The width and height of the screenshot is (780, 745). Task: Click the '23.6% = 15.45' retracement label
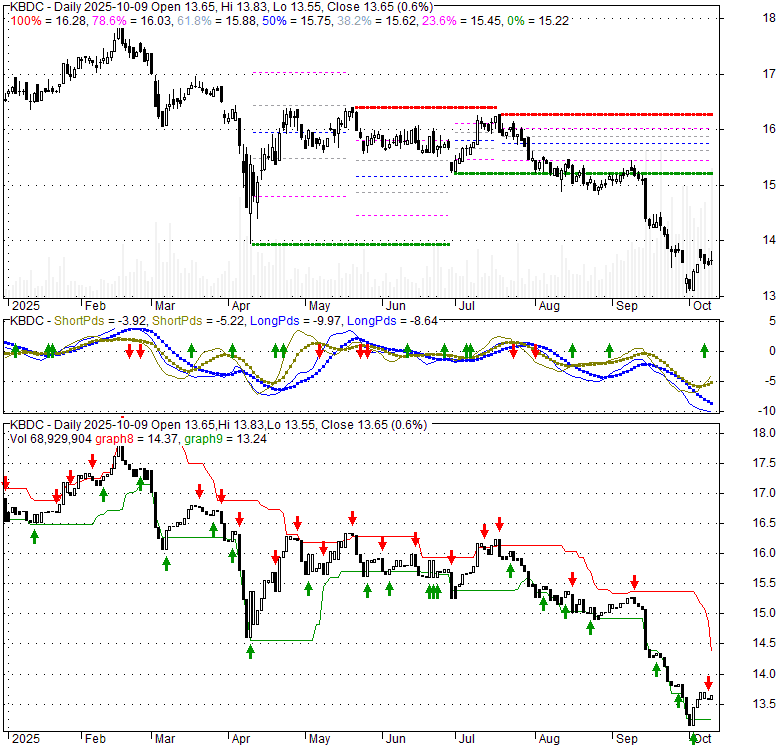coord(462,21)
